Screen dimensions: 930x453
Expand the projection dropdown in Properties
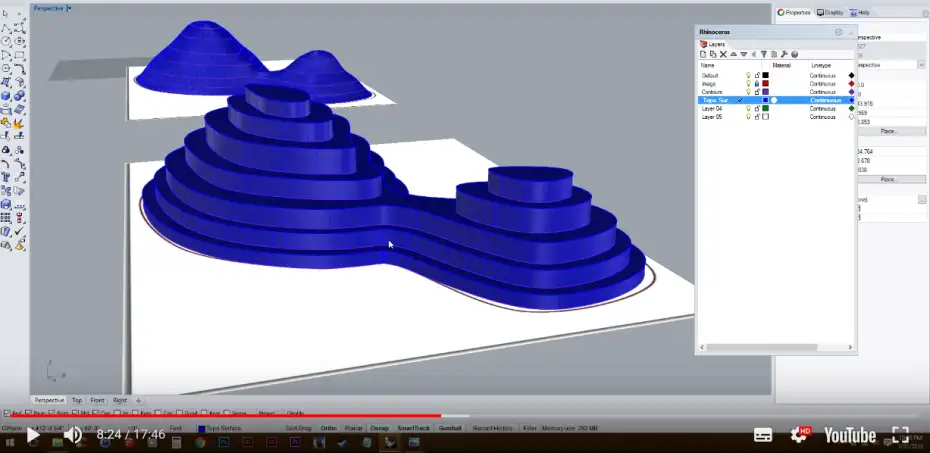tap(921, 65)
